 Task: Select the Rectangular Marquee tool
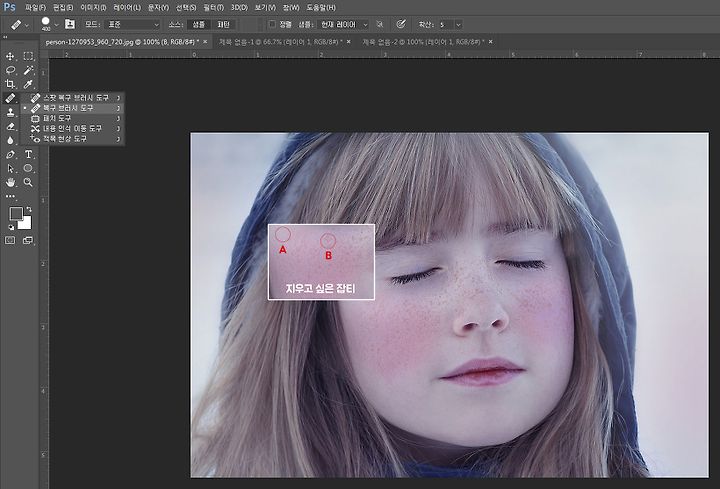[28, 56]
